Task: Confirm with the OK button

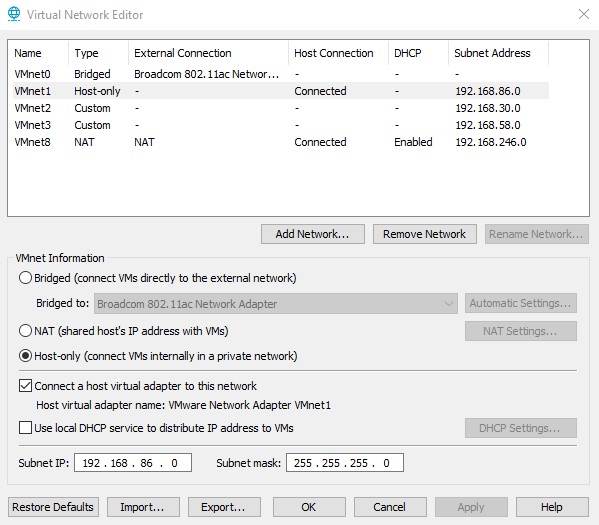Action: click(309, 507)
